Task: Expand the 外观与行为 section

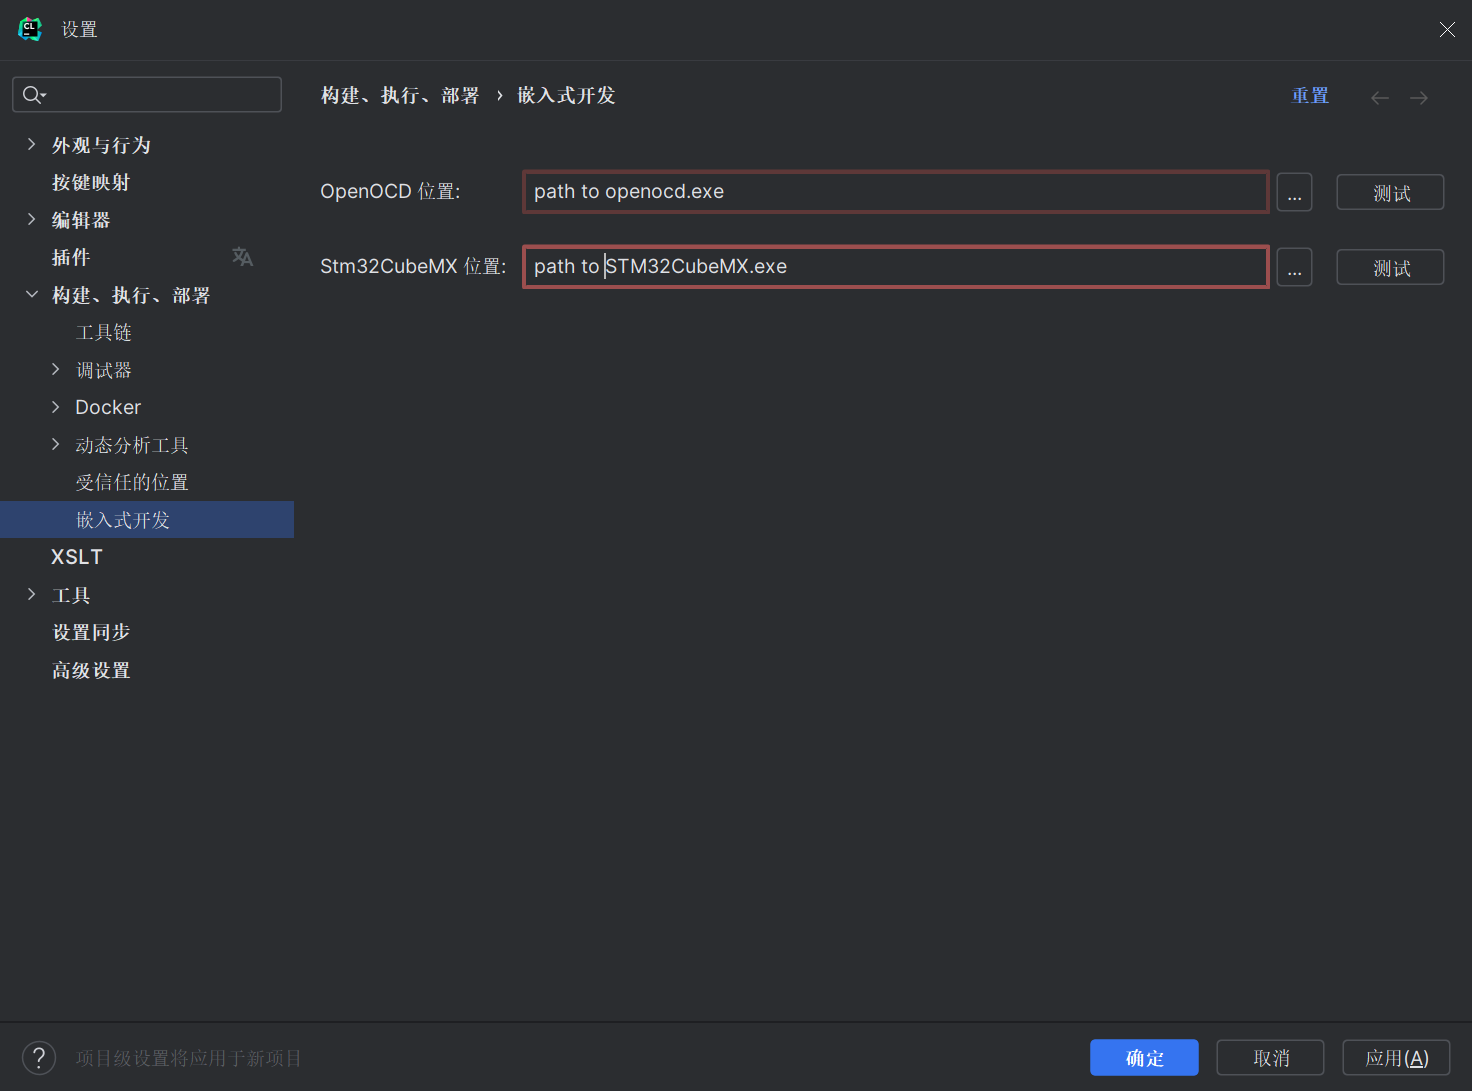Action: coord(32,145)
